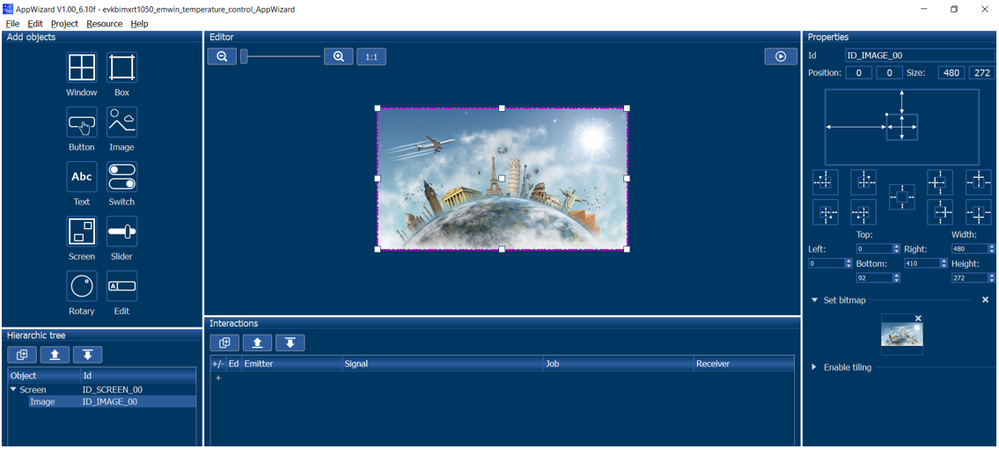Select the ID_IMAGE_00 row in tree

click(x=102, y=402)
